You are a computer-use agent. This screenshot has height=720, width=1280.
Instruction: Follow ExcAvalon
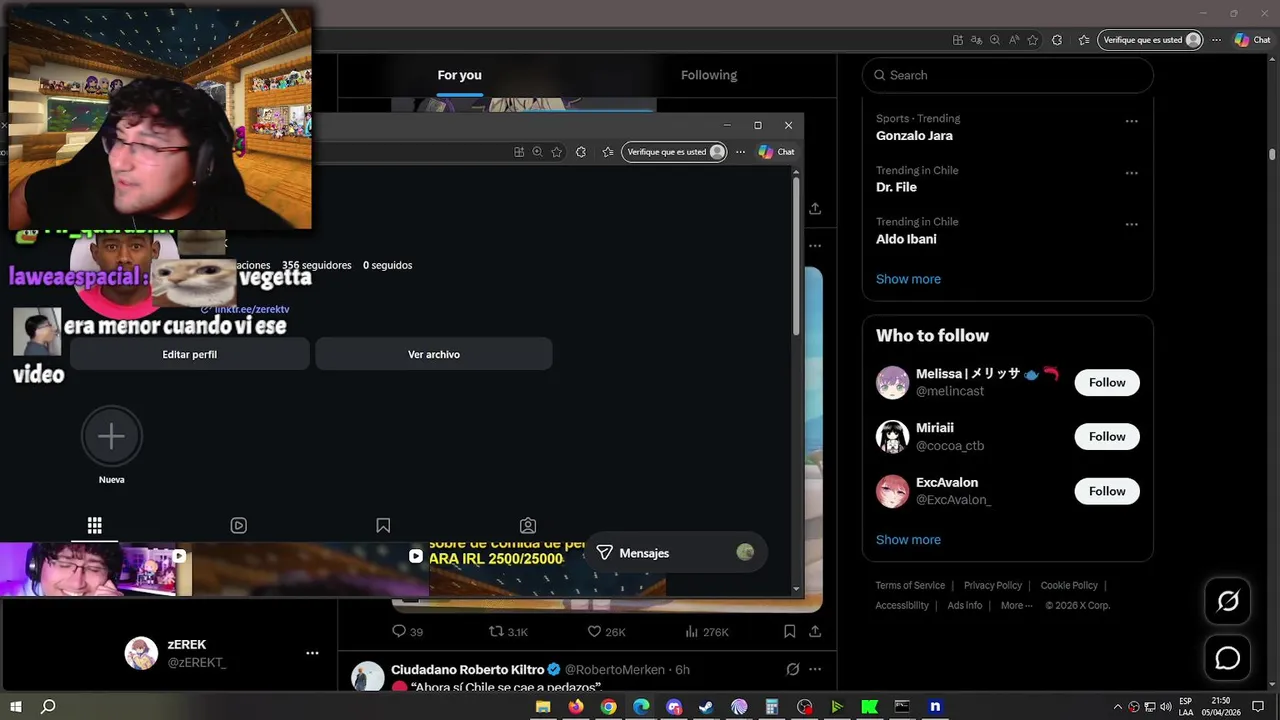pyautogui.click(x=1107, y=491)
